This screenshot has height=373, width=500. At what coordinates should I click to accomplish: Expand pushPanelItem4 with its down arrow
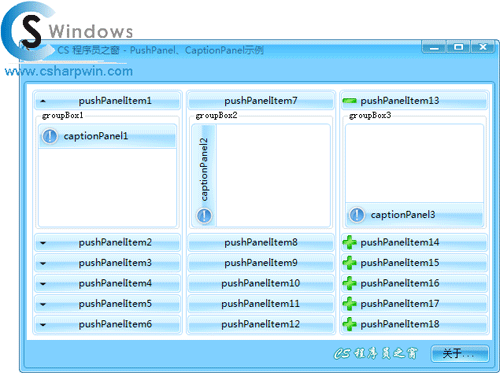pyautogui.click(x=43, y=284)
